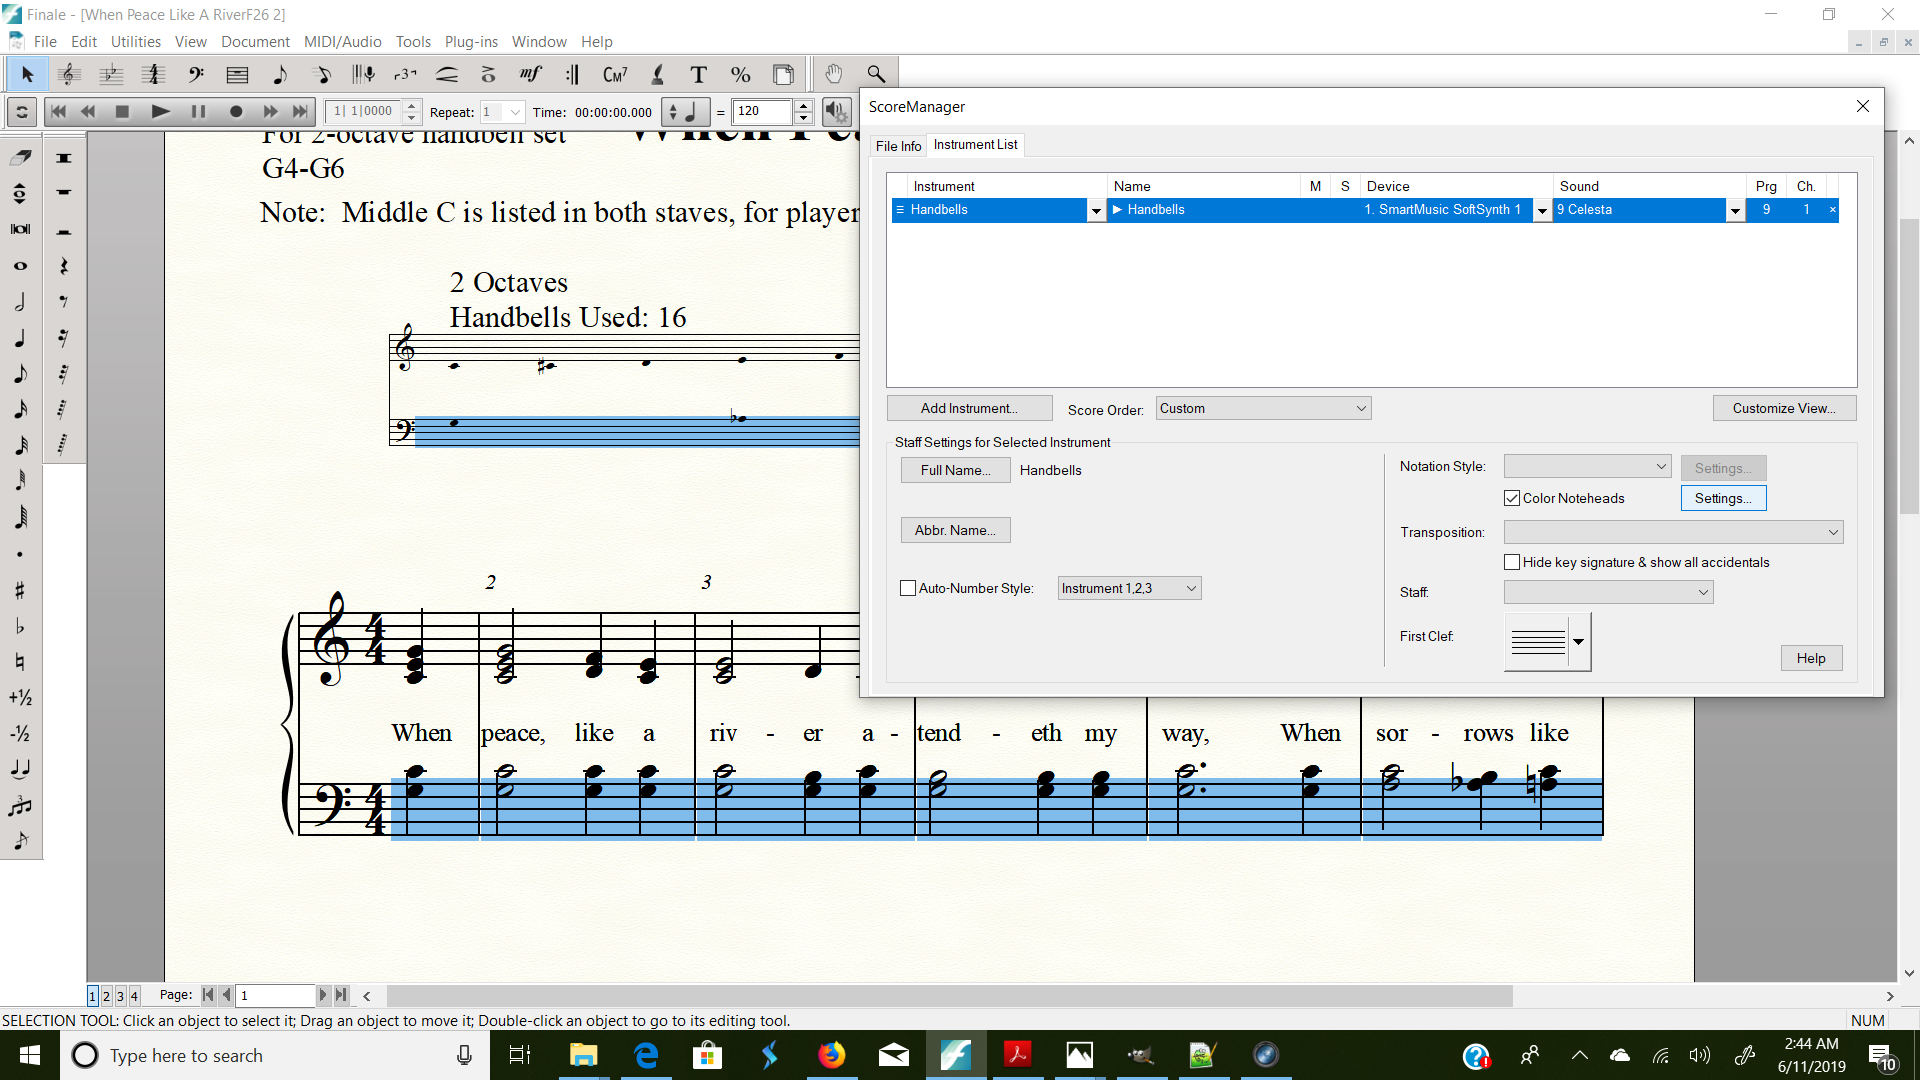Viewport: 1920px width, 1080px height.
Task: Select the Time Signature tool
Action: pyautogui.click(x=153, y=74)
